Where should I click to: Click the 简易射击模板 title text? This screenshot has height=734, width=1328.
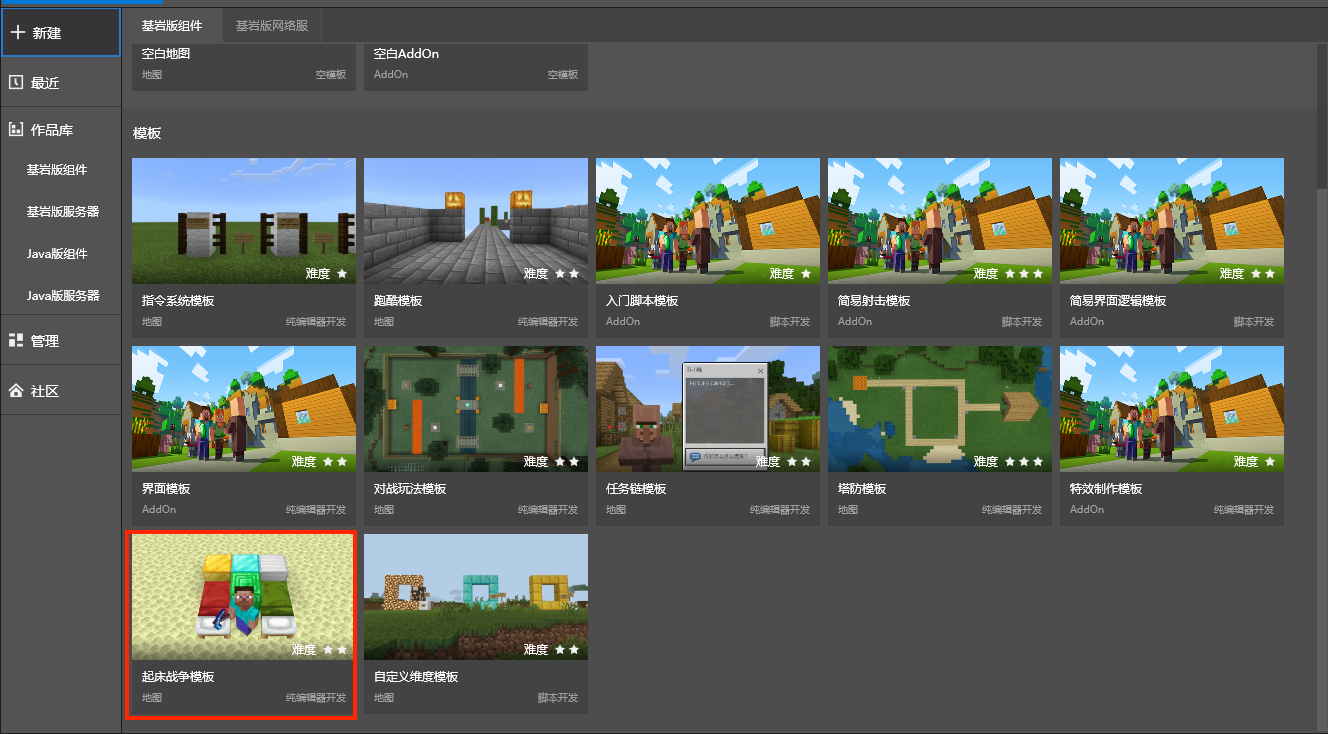874,301
